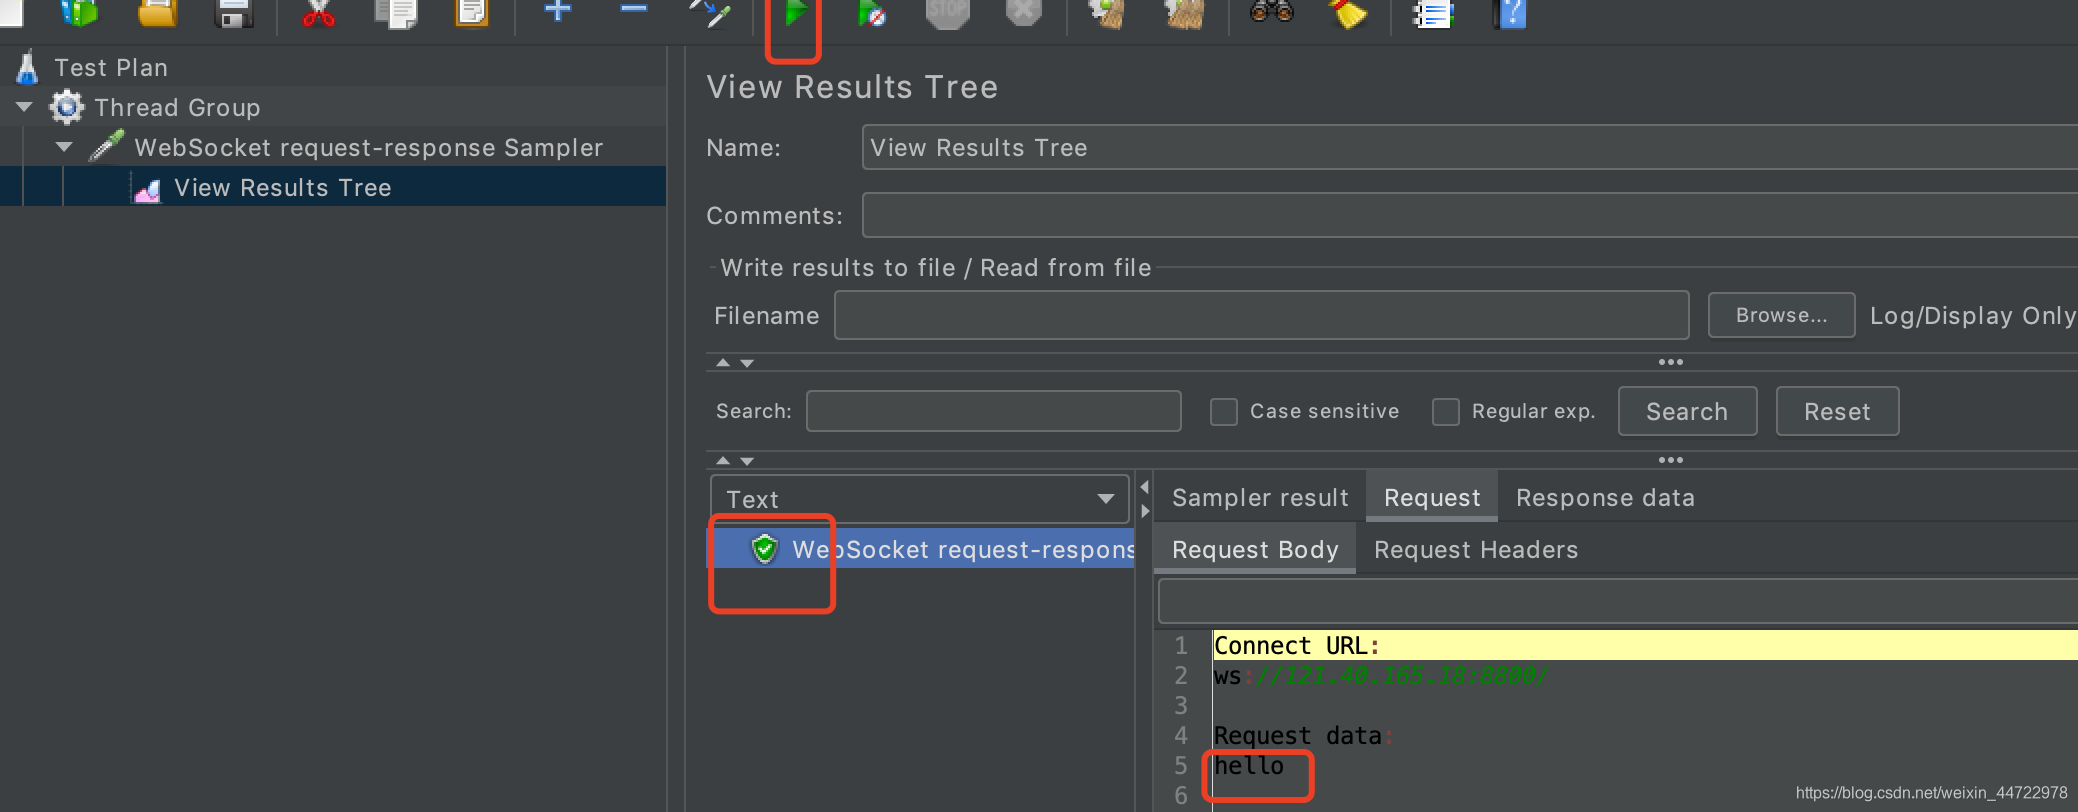Click the Browse... button
Image resolution: width=2078 pixels, height=812 pixels.
pos(1781,315)
